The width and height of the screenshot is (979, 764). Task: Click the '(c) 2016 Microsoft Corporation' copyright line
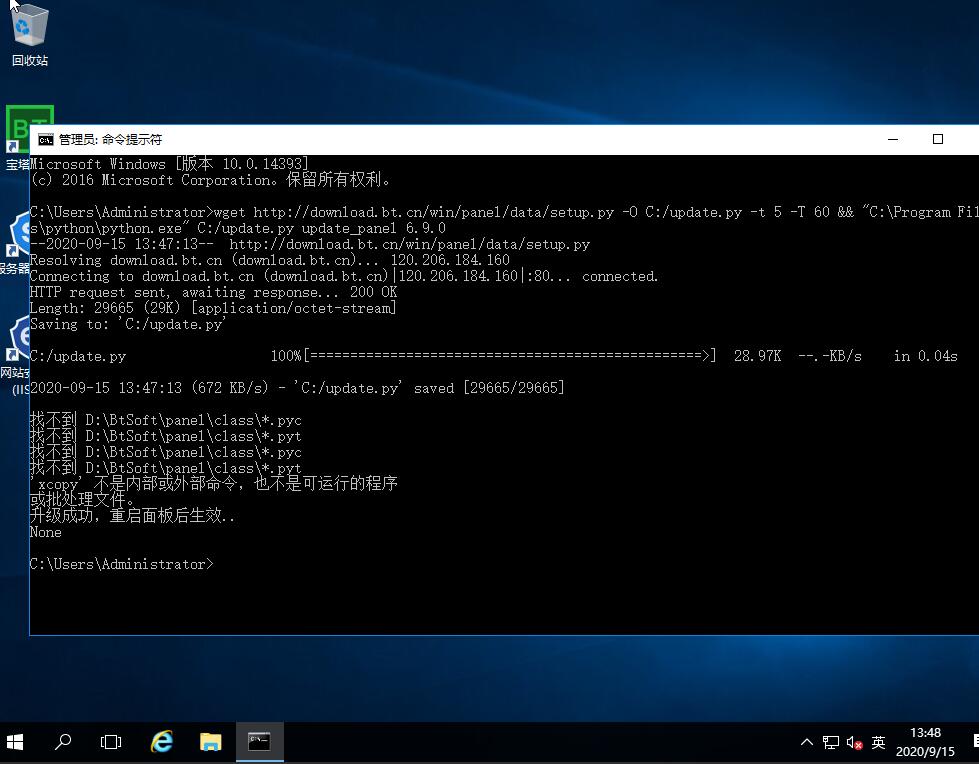(x=211, y=180)
